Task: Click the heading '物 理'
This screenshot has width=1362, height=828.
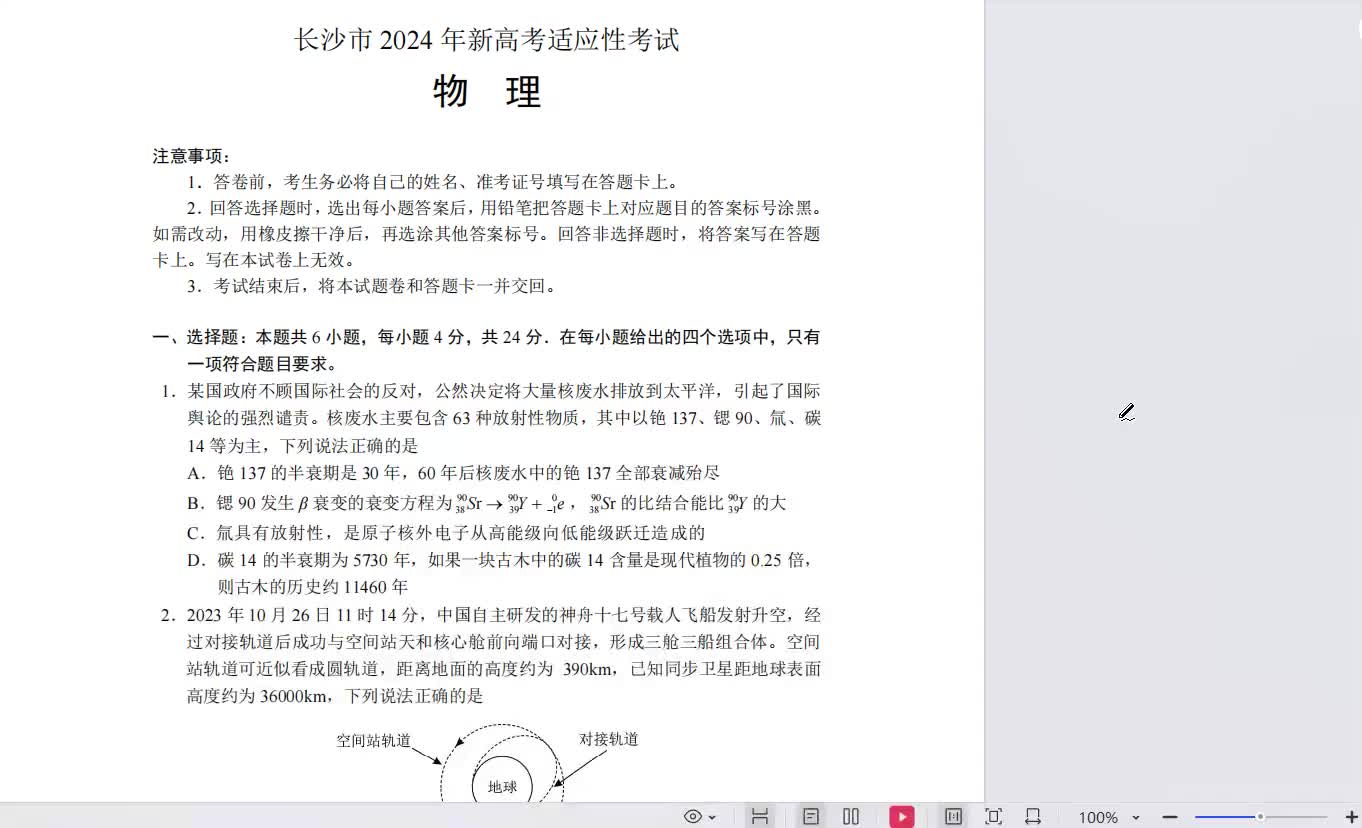Action: coord(487,92)
